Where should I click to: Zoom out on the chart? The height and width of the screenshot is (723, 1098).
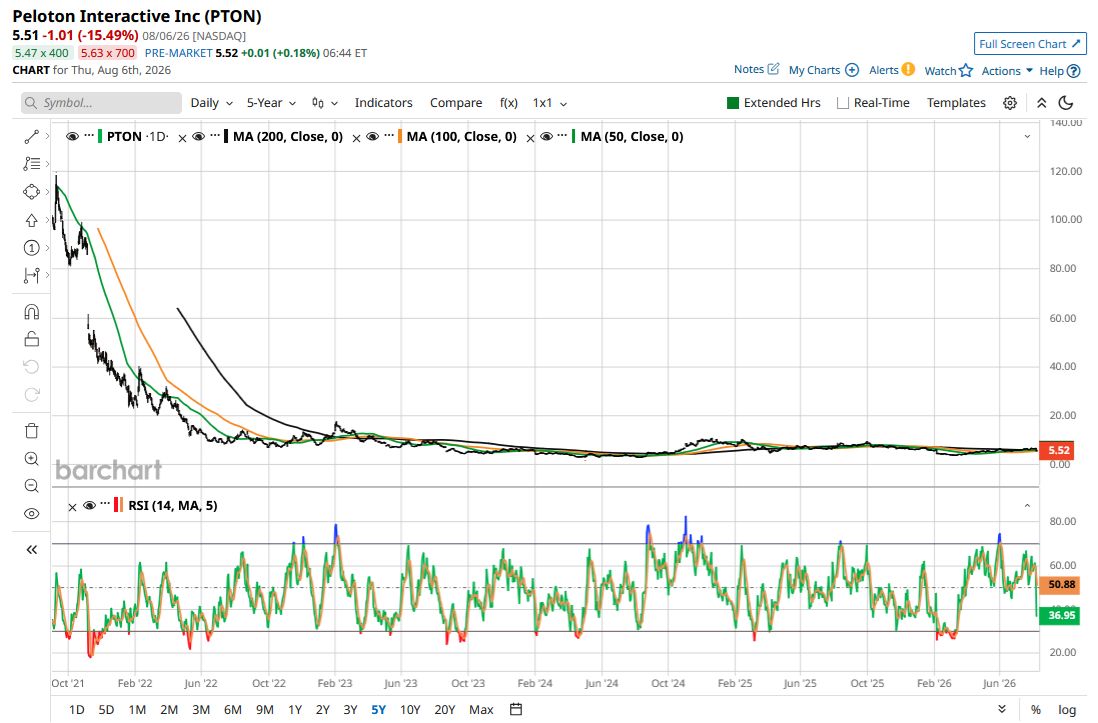pos(32,486)
